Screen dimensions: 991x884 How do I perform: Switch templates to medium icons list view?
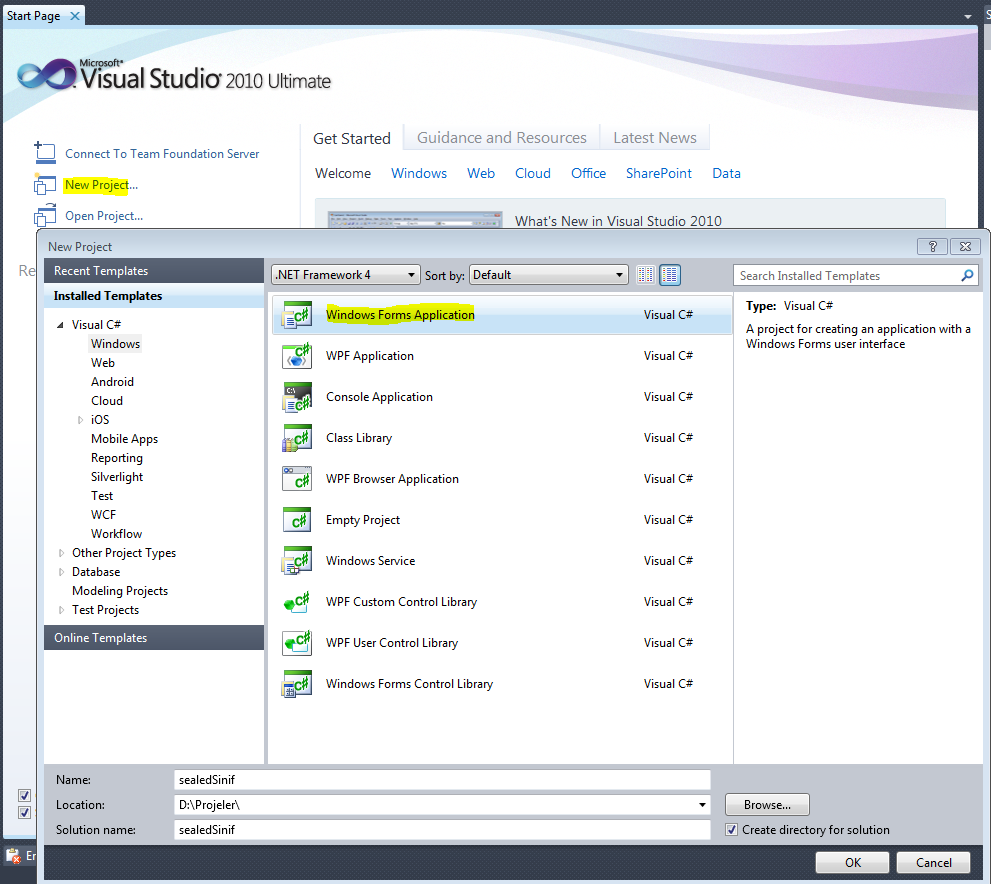coord(670,275)
